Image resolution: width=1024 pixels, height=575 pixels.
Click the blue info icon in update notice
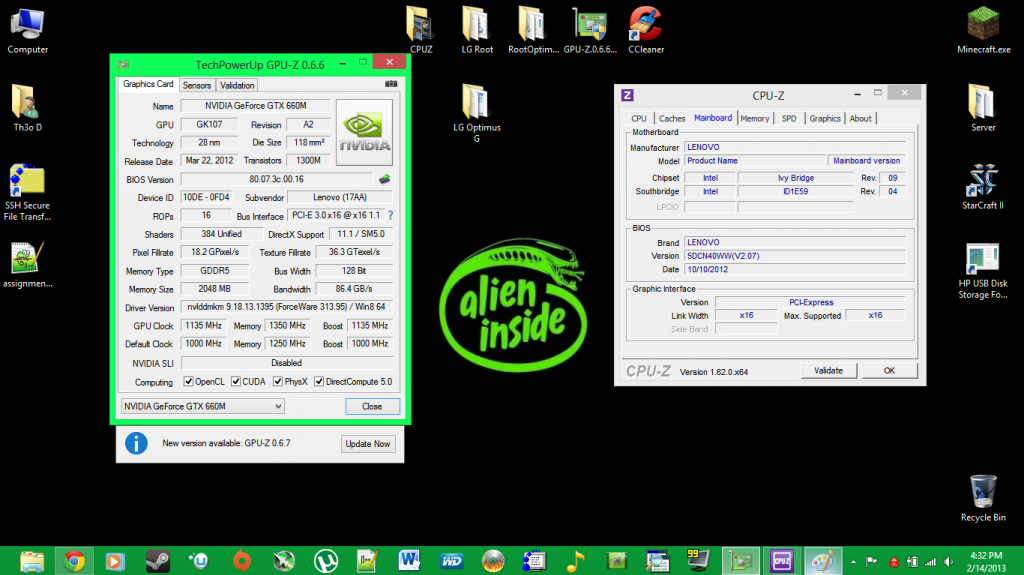point(136,443)
